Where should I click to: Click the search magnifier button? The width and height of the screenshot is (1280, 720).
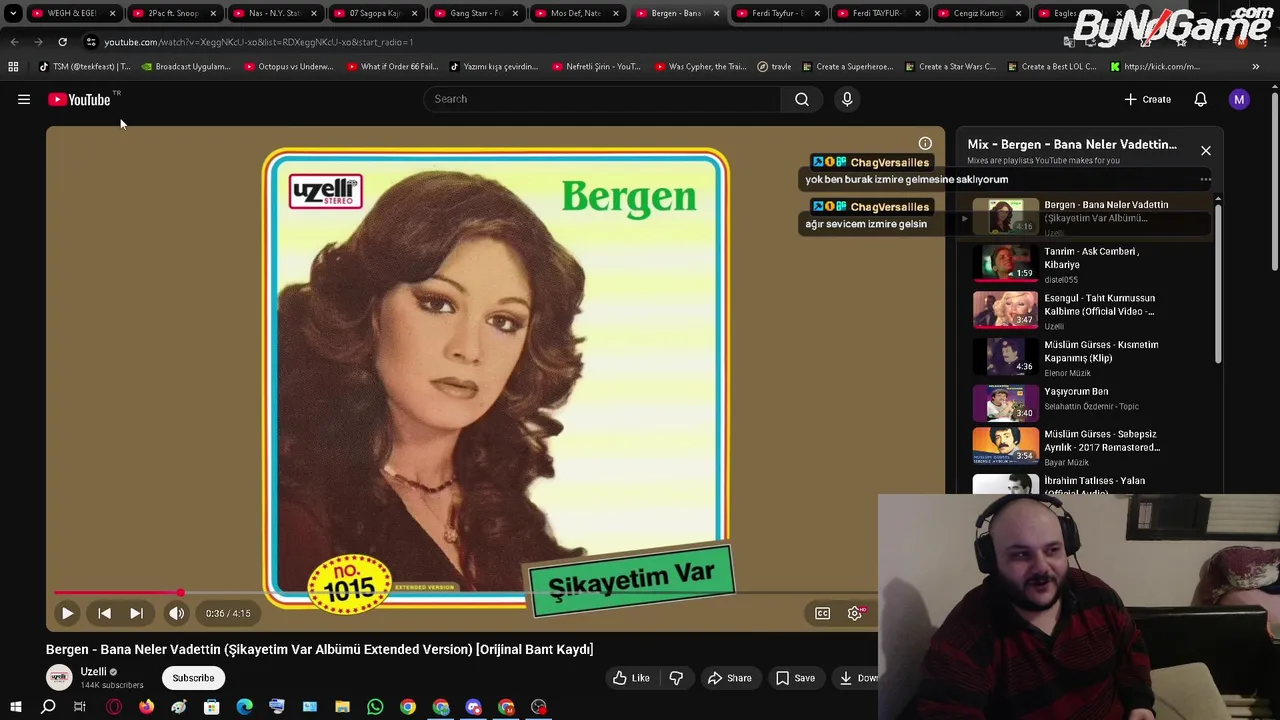point(802,99)
